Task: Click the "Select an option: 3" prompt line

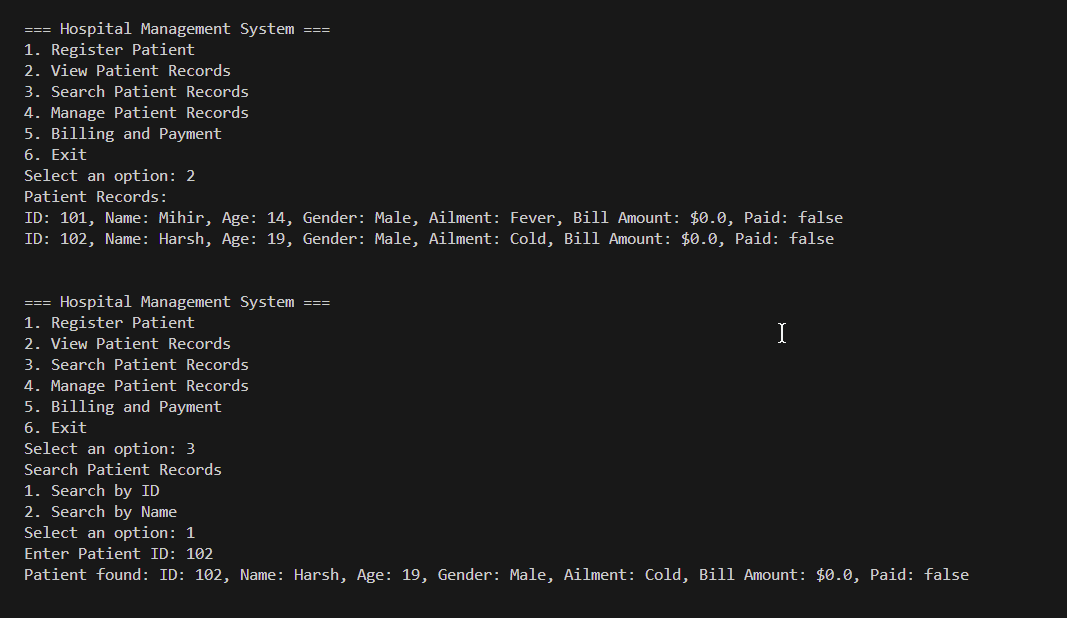Action: click(x=110, y=449)
